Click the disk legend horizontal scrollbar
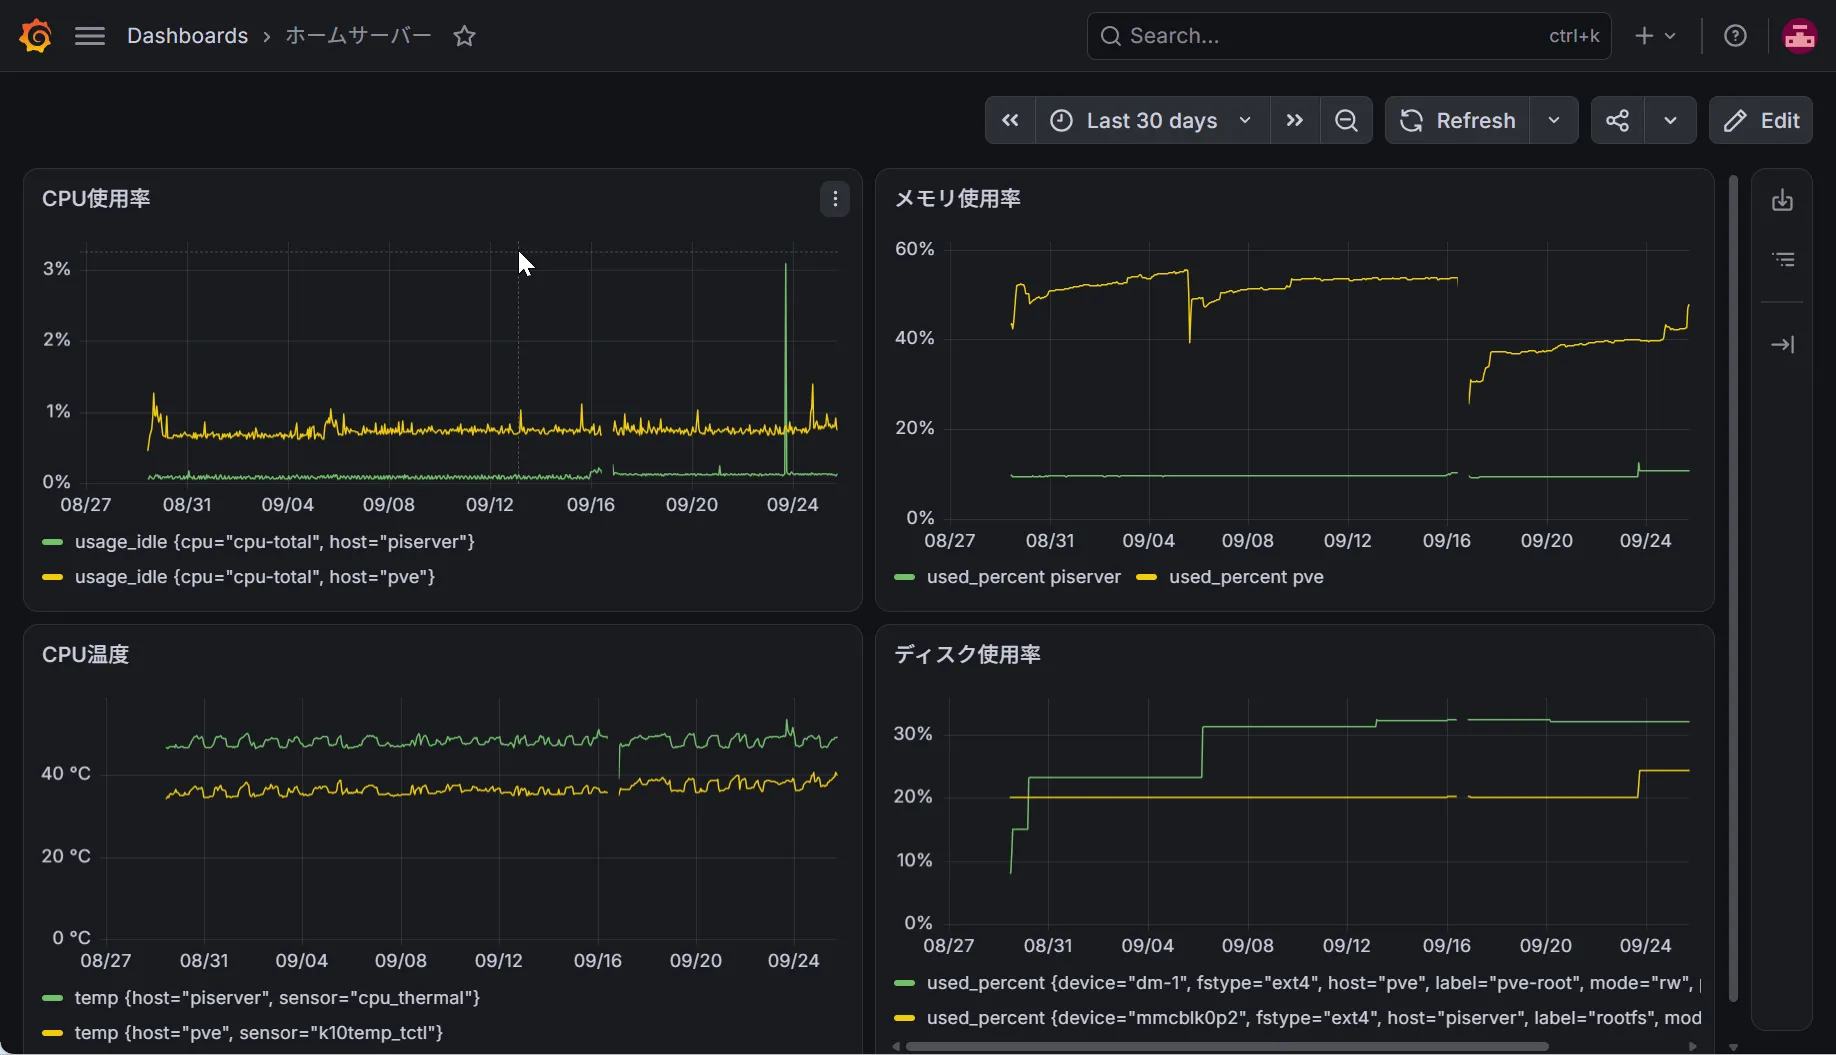1836x1055 pixels. coord(1227,1047)
